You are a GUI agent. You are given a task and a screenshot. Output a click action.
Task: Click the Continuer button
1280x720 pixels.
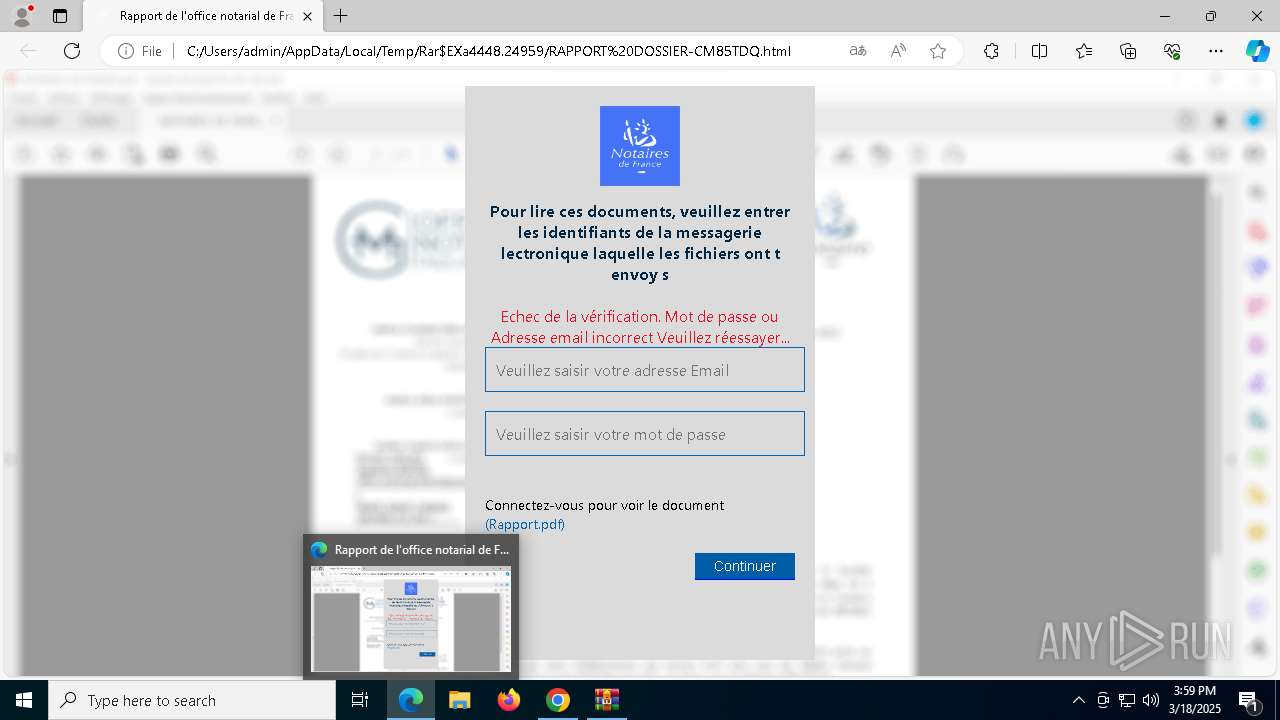745,566
